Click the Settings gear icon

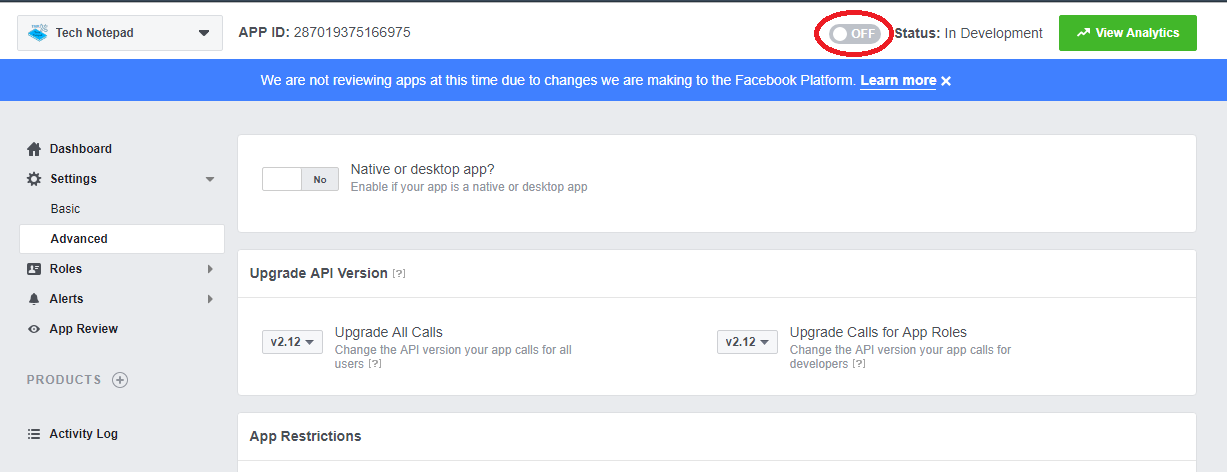(x=34, y=179)
